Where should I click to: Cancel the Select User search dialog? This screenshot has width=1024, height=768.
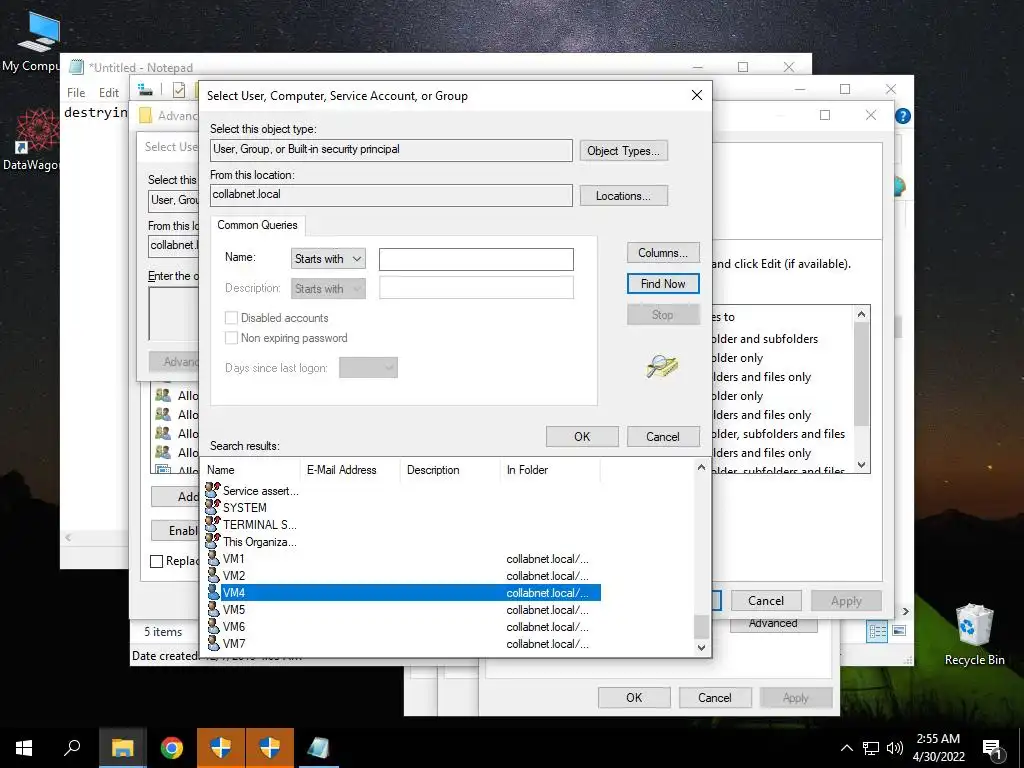tap(663, 436)
